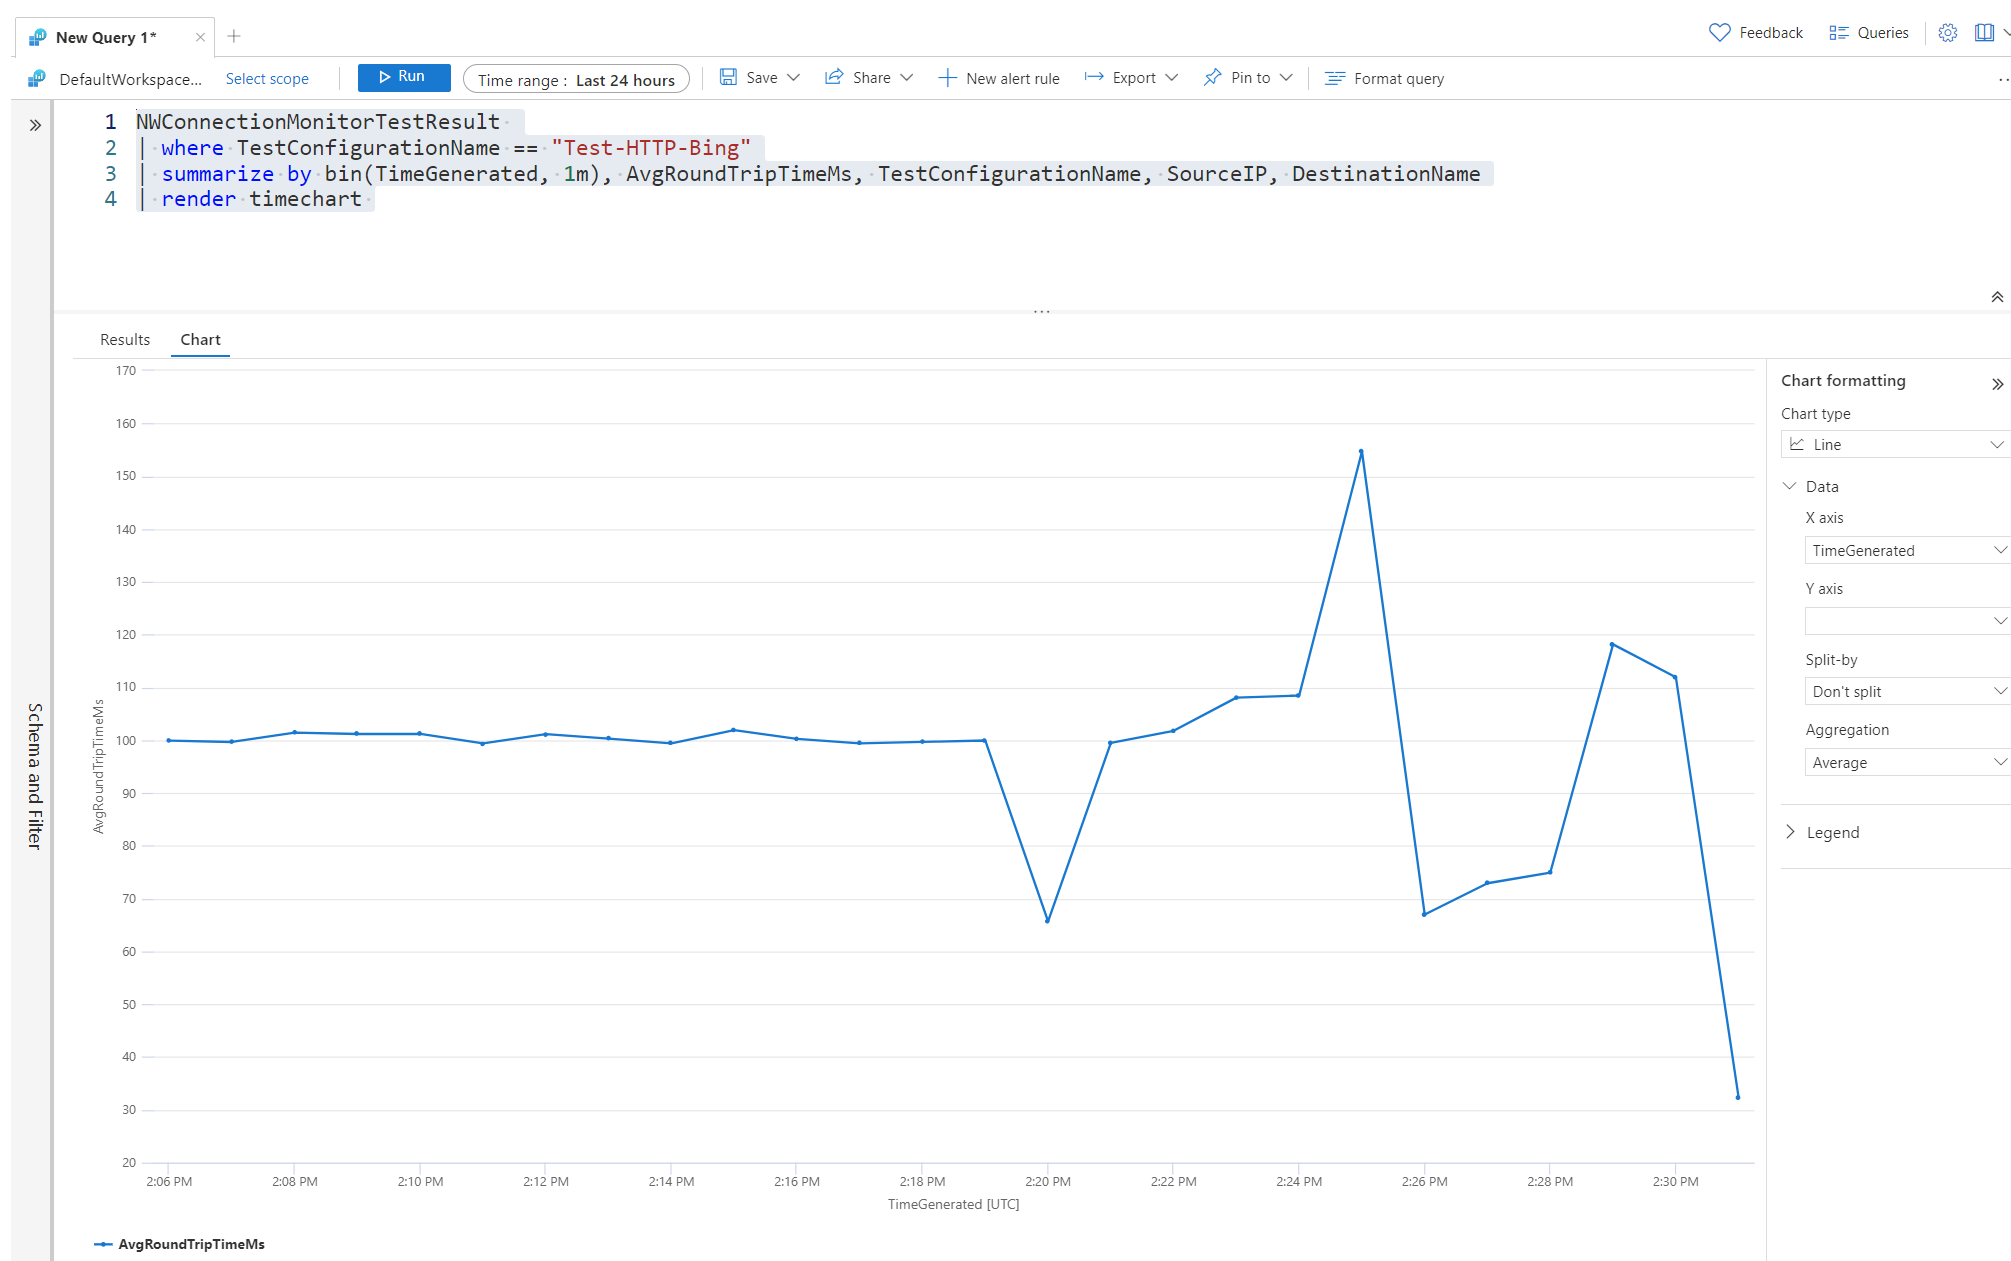Give Feedback via the heart icon
Screen dimensions: 2011x1261
[x=1720, y=32]
